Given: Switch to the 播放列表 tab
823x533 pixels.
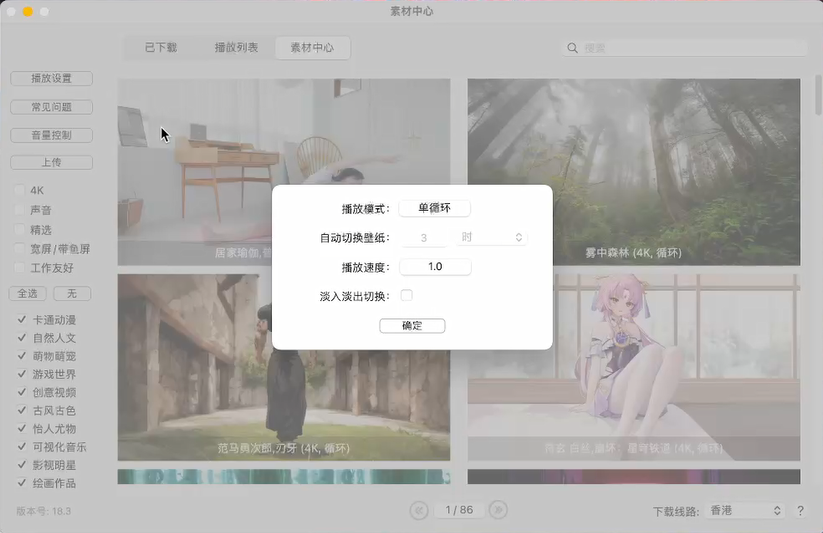Looking at the screenshot, I should [236, 47].
